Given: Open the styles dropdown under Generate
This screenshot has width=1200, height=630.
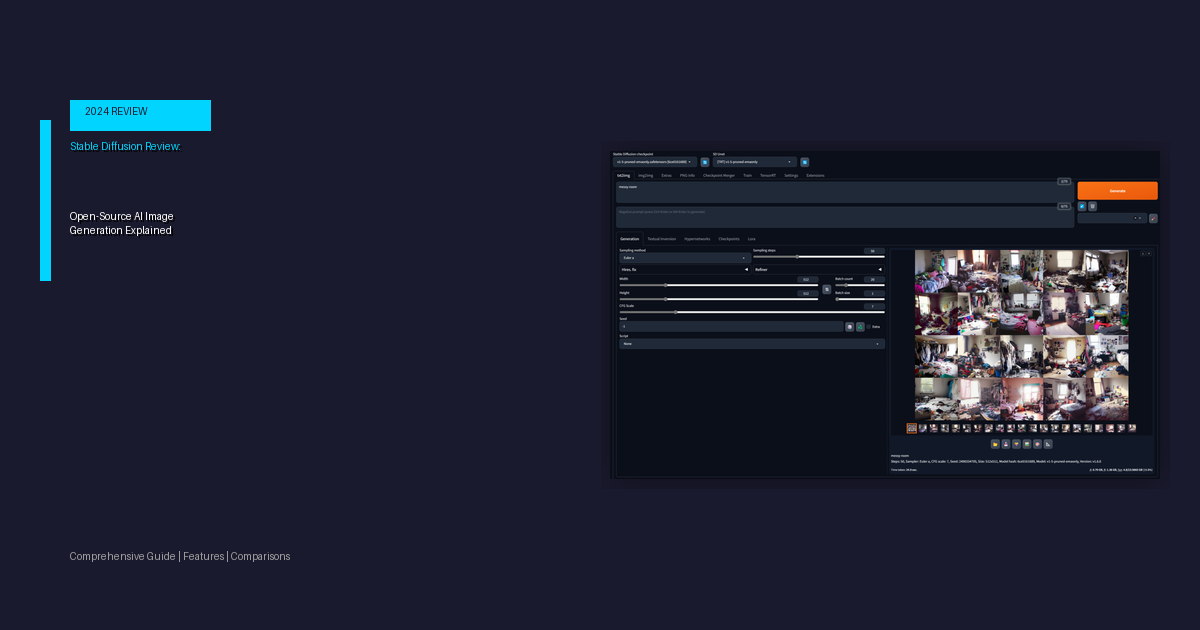Looking at the screenshot, I should (1112, 218).
